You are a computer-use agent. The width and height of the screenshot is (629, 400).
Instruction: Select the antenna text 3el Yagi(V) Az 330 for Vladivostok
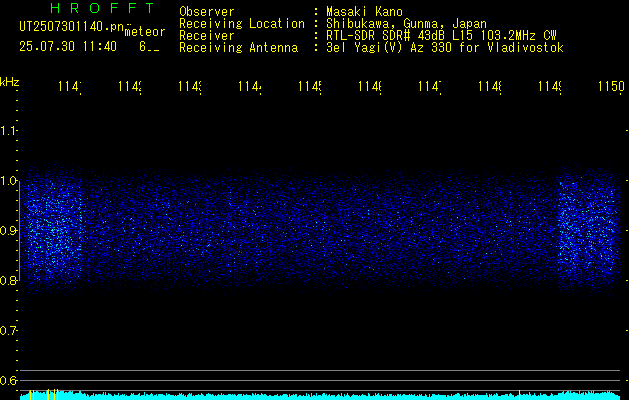pos(445,48)
